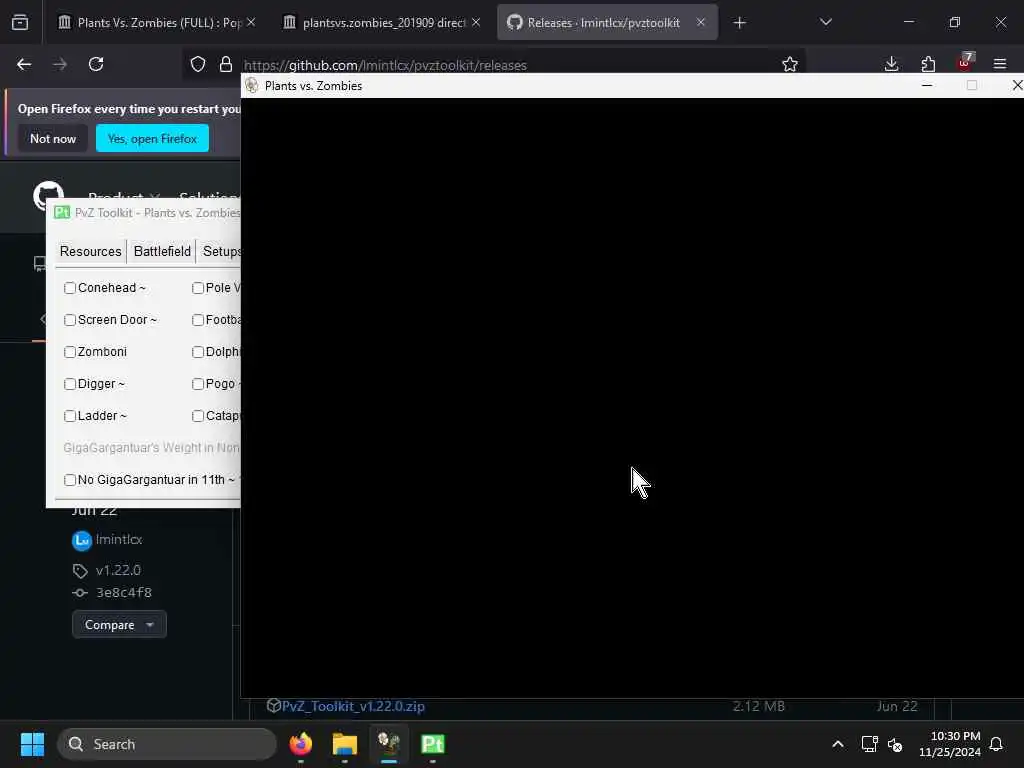Screen dimensions: 1024x768
Task: Reload the GitHub releases page
Action: [x=96, y=64]
